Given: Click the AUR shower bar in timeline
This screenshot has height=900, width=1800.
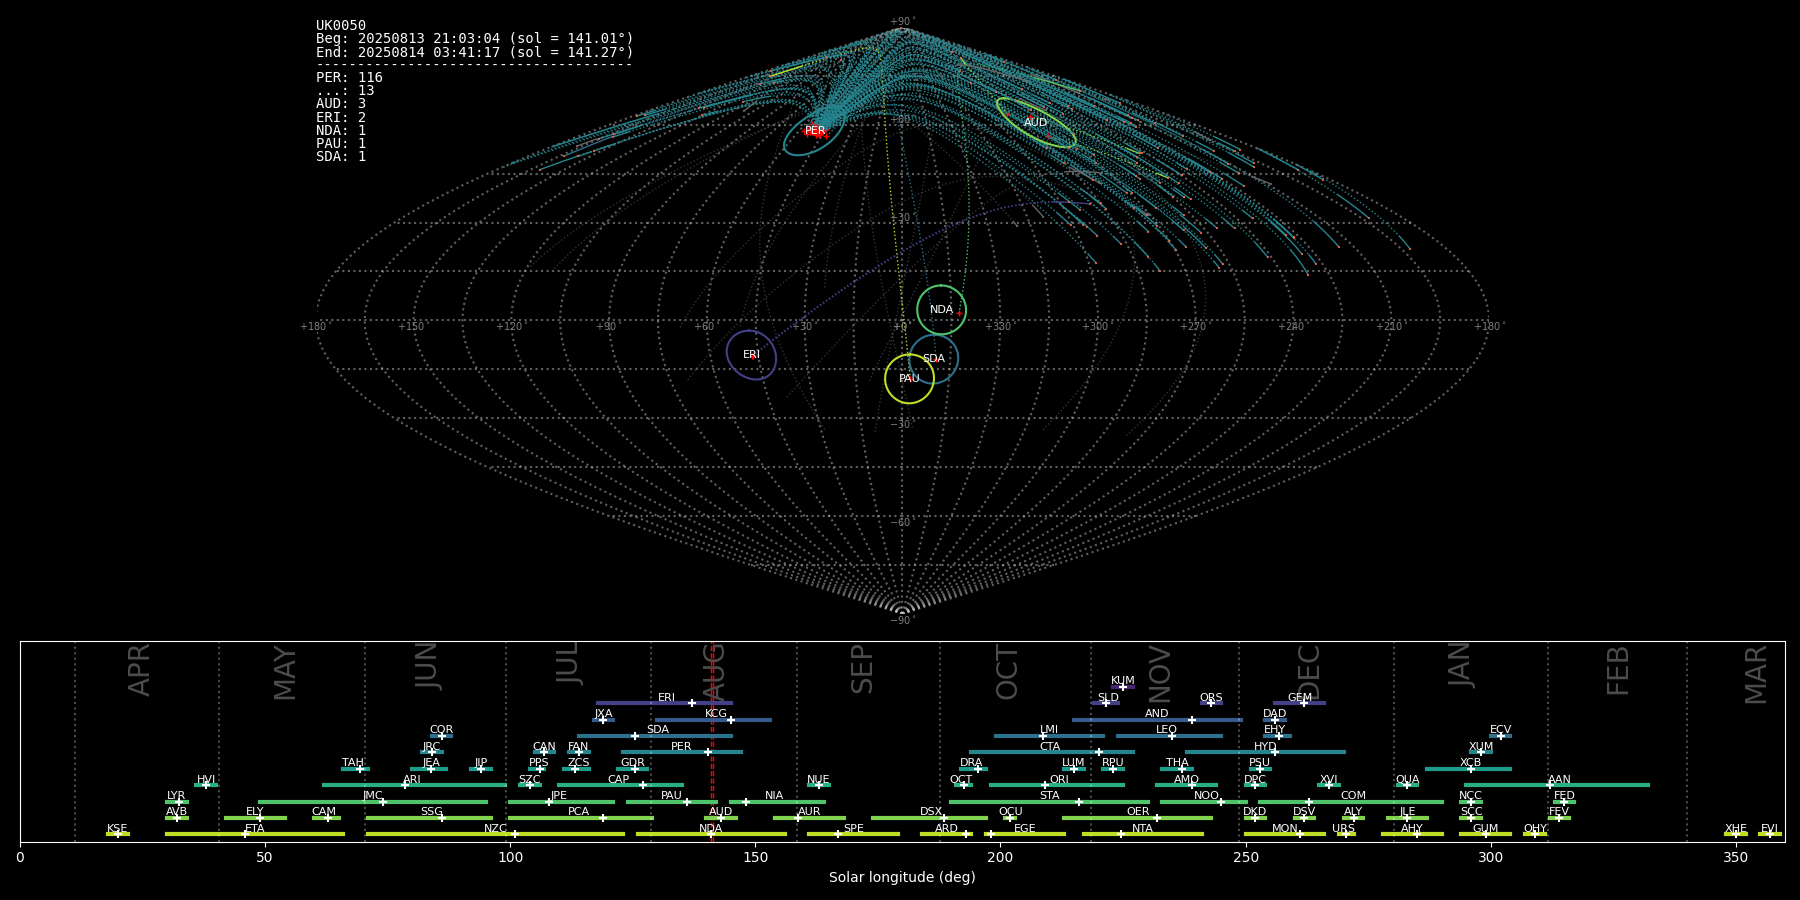Looking at the screenshot, I should point(809,818).
